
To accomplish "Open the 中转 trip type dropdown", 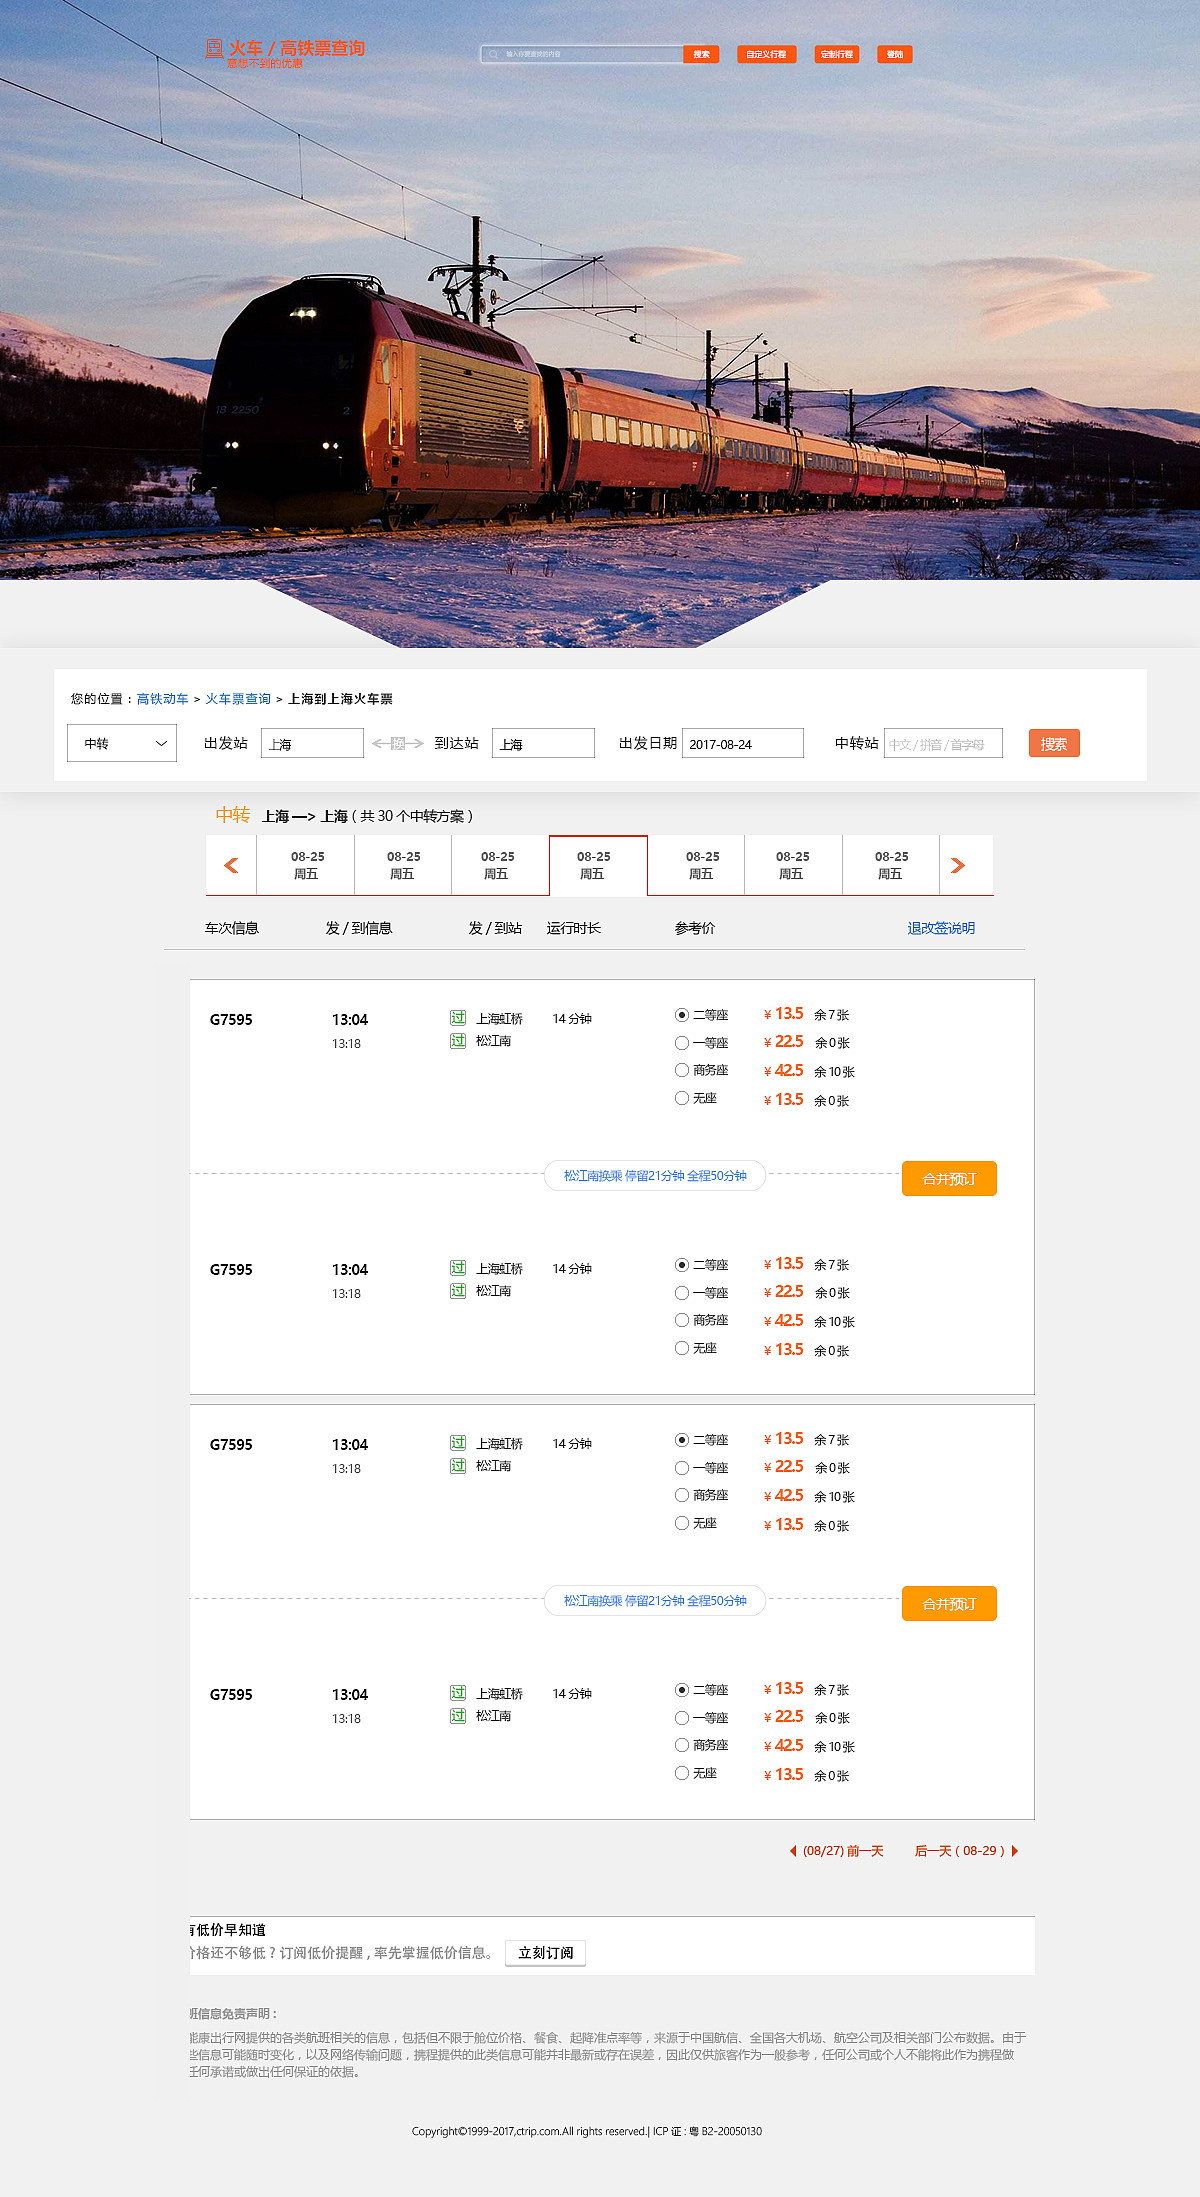I will click(x=122, y=743).
